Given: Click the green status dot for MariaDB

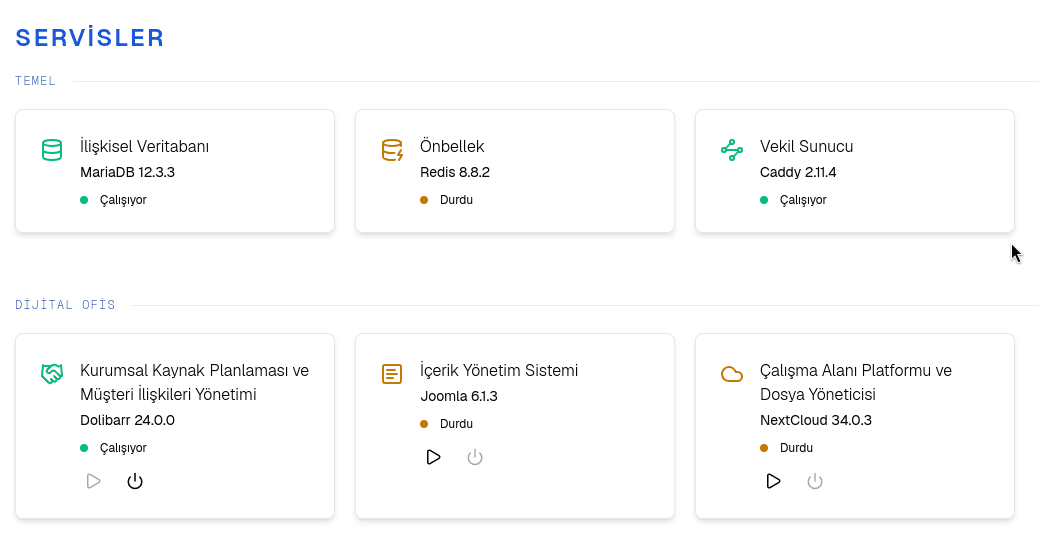Looking at the screenshot, I should [x=84, y=200].
